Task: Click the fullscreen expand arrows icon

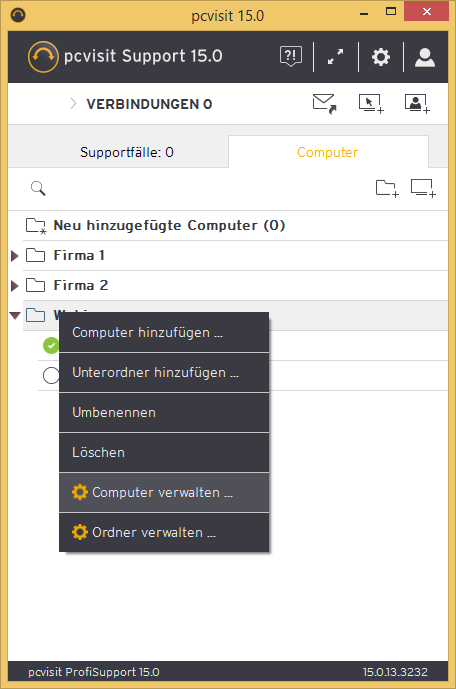Action: 336,57
